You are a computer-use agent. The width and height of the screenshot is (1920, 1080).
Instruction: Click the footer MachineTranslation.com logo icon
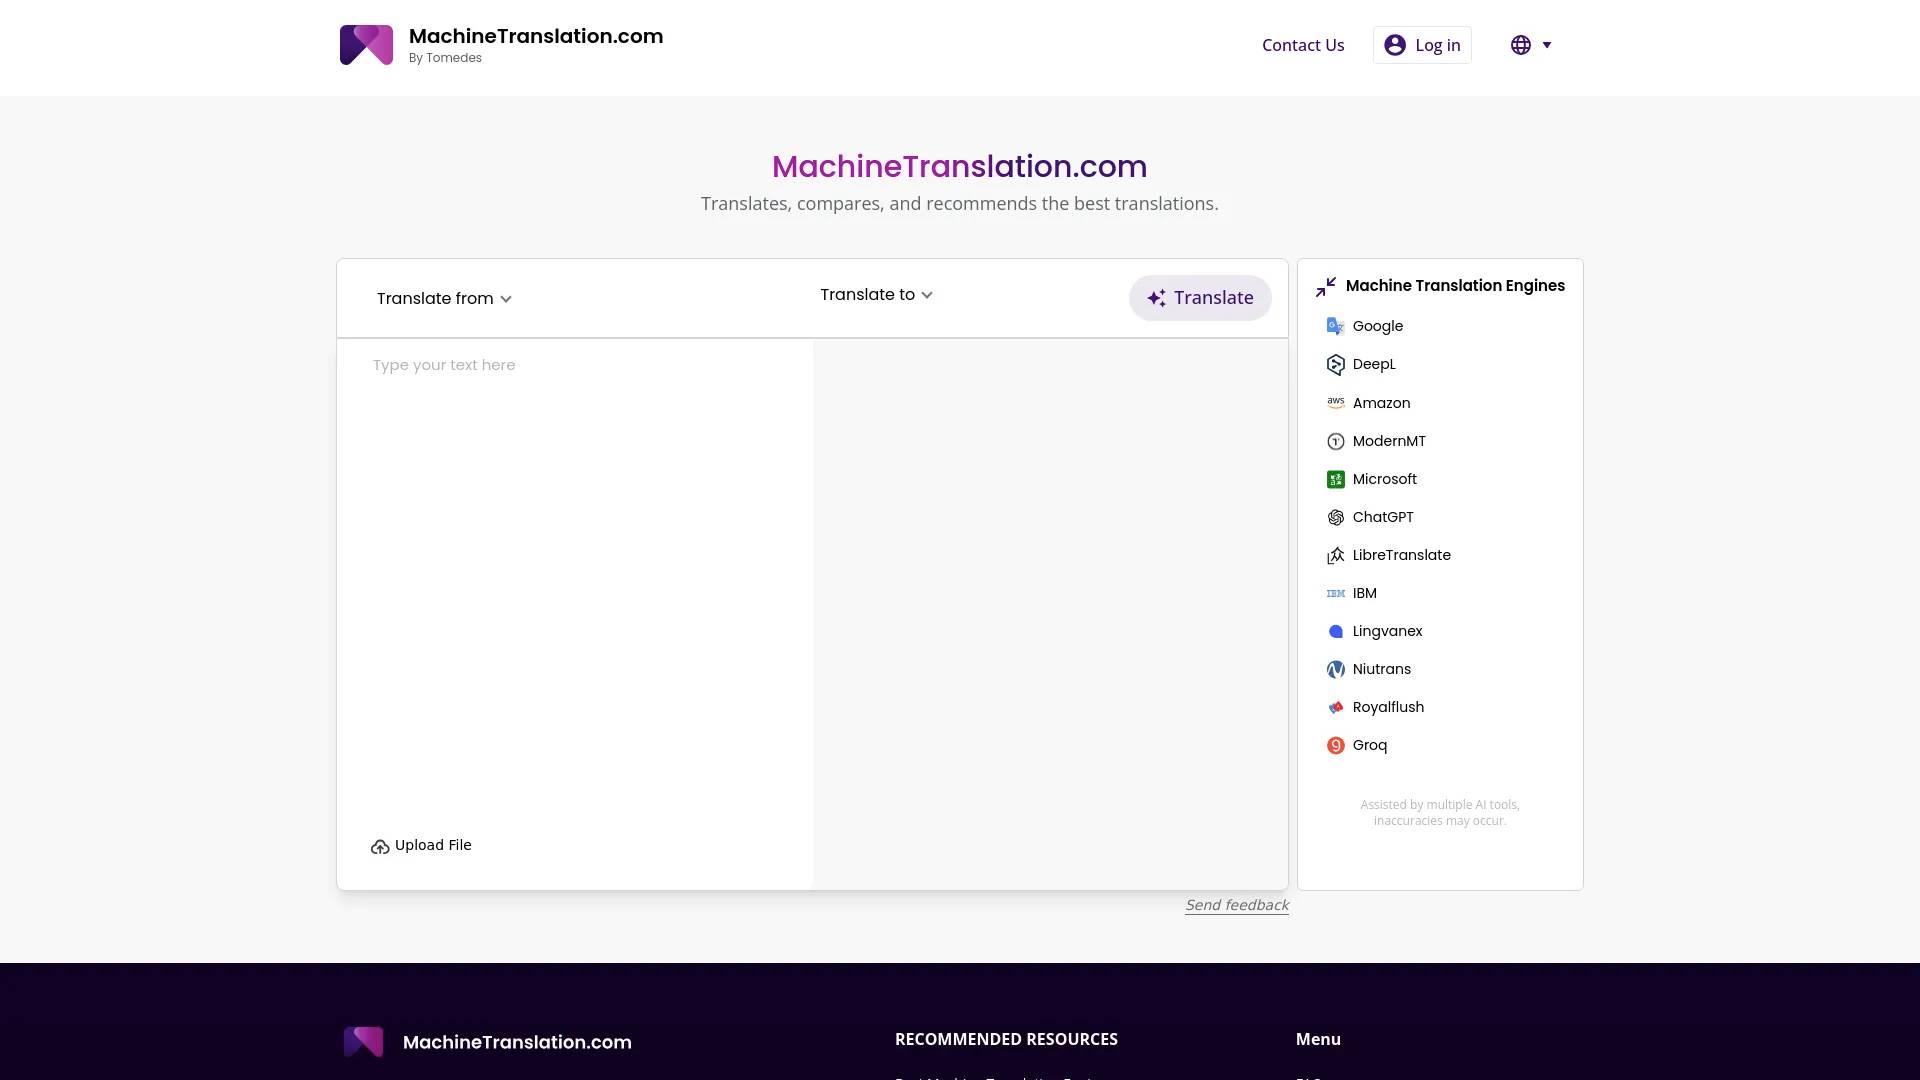[363, 1042]
